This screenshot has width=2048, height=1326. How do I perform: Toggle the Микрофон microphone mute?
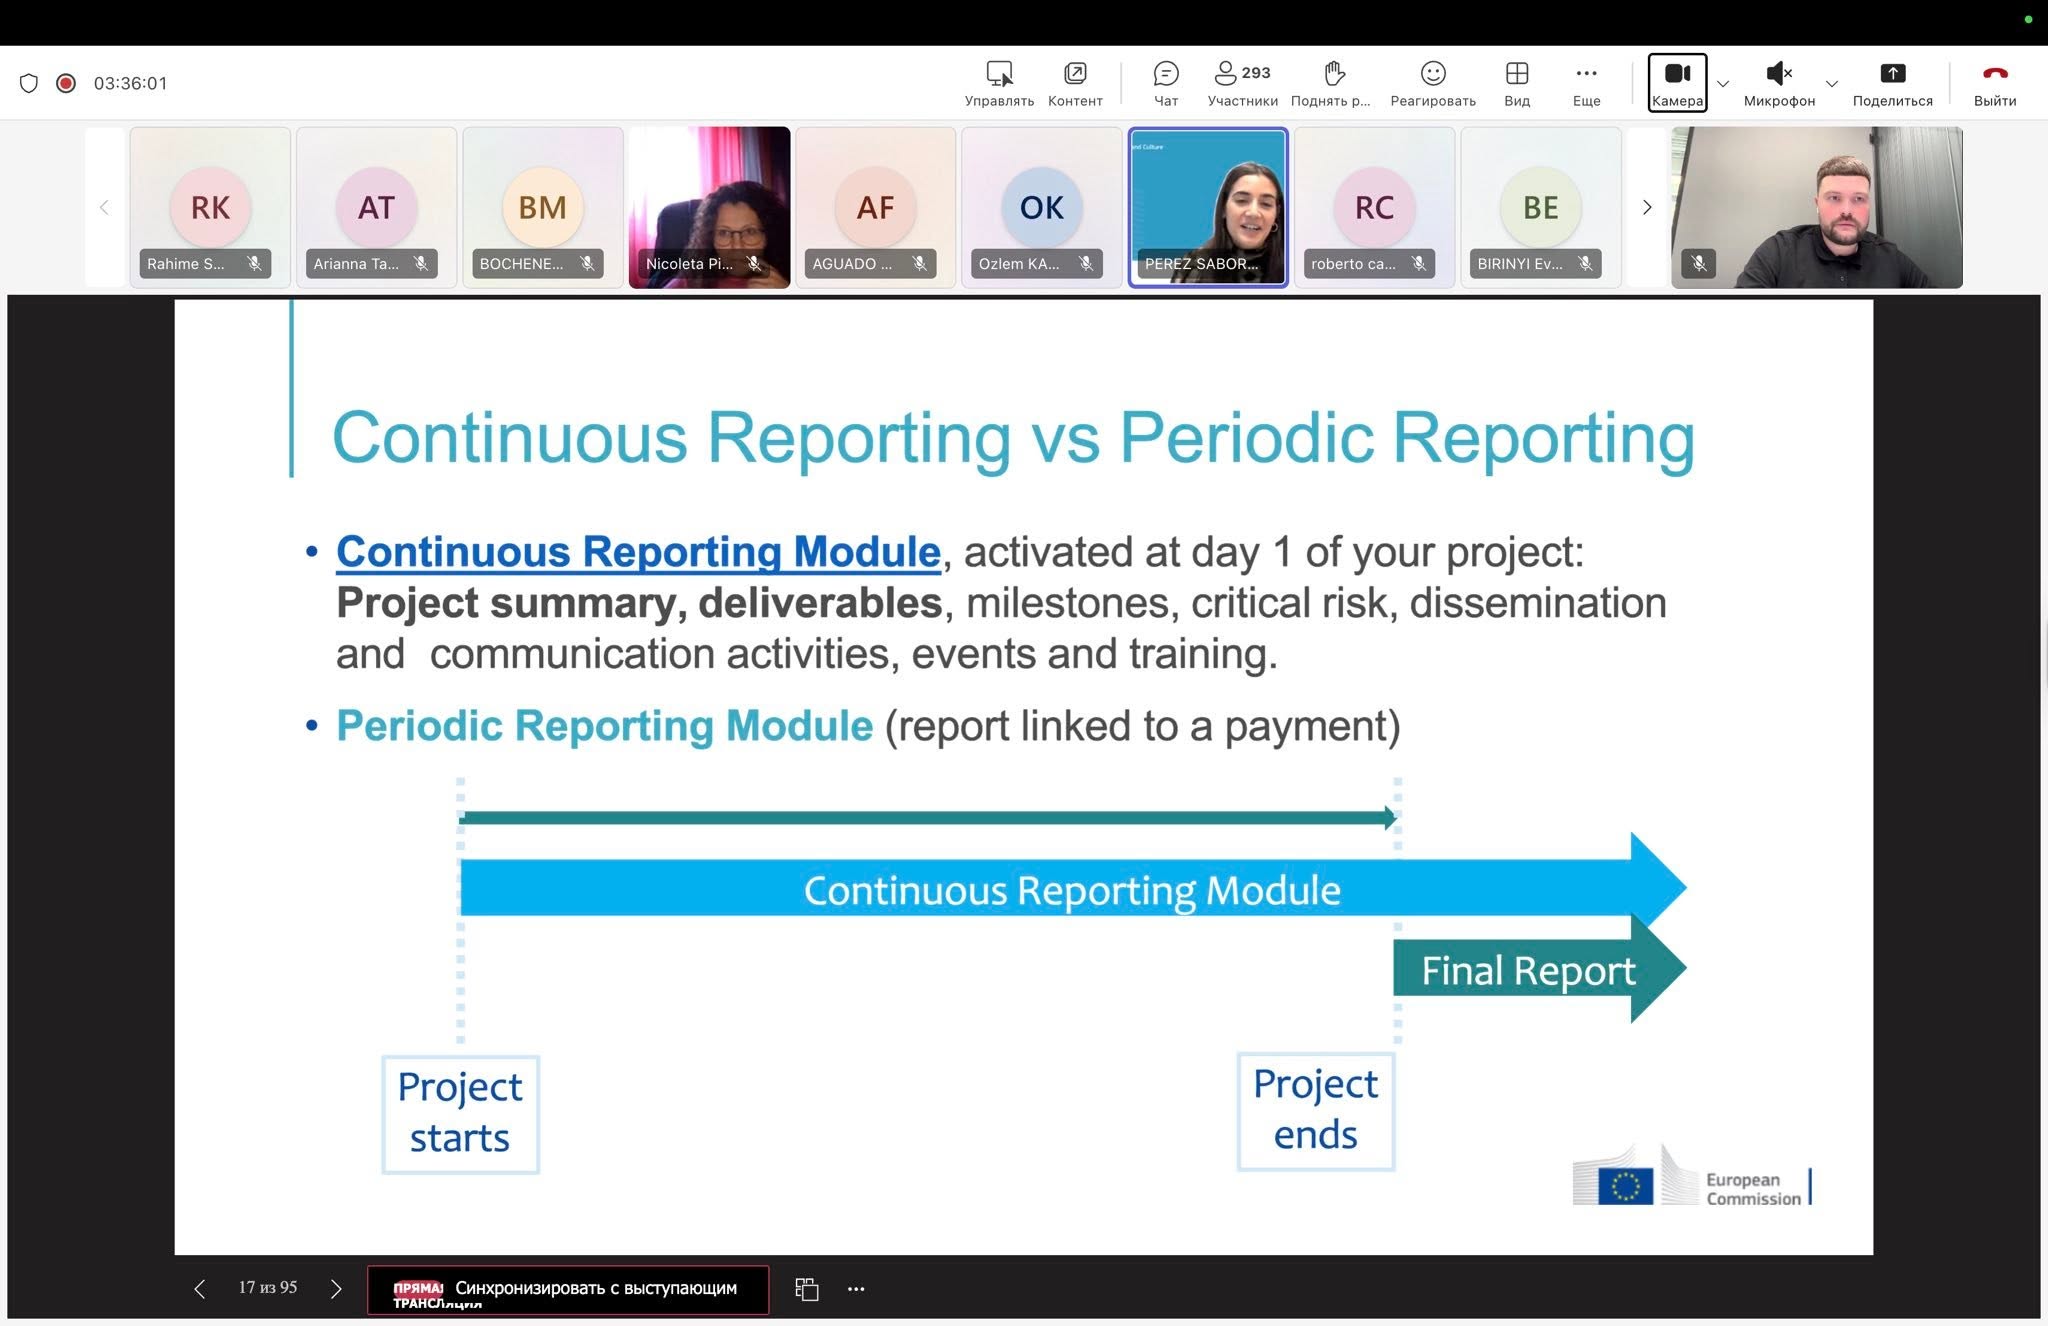point(1779,84)
